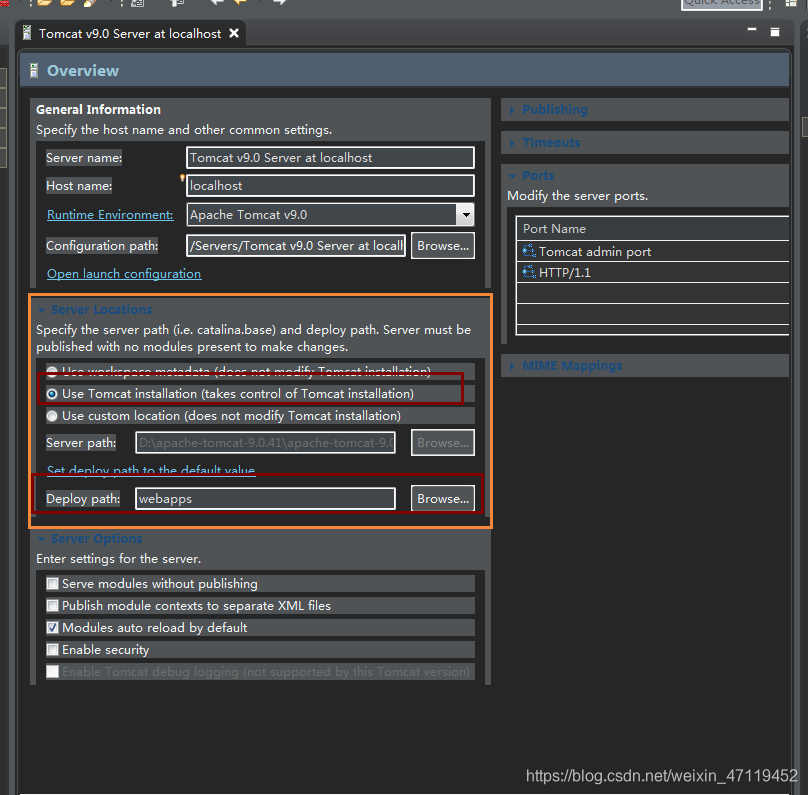This screenshot has height=795, width=808.
Task: Open the Runtime Environment dropdown arrow
Action: click(x=465, y=215)
